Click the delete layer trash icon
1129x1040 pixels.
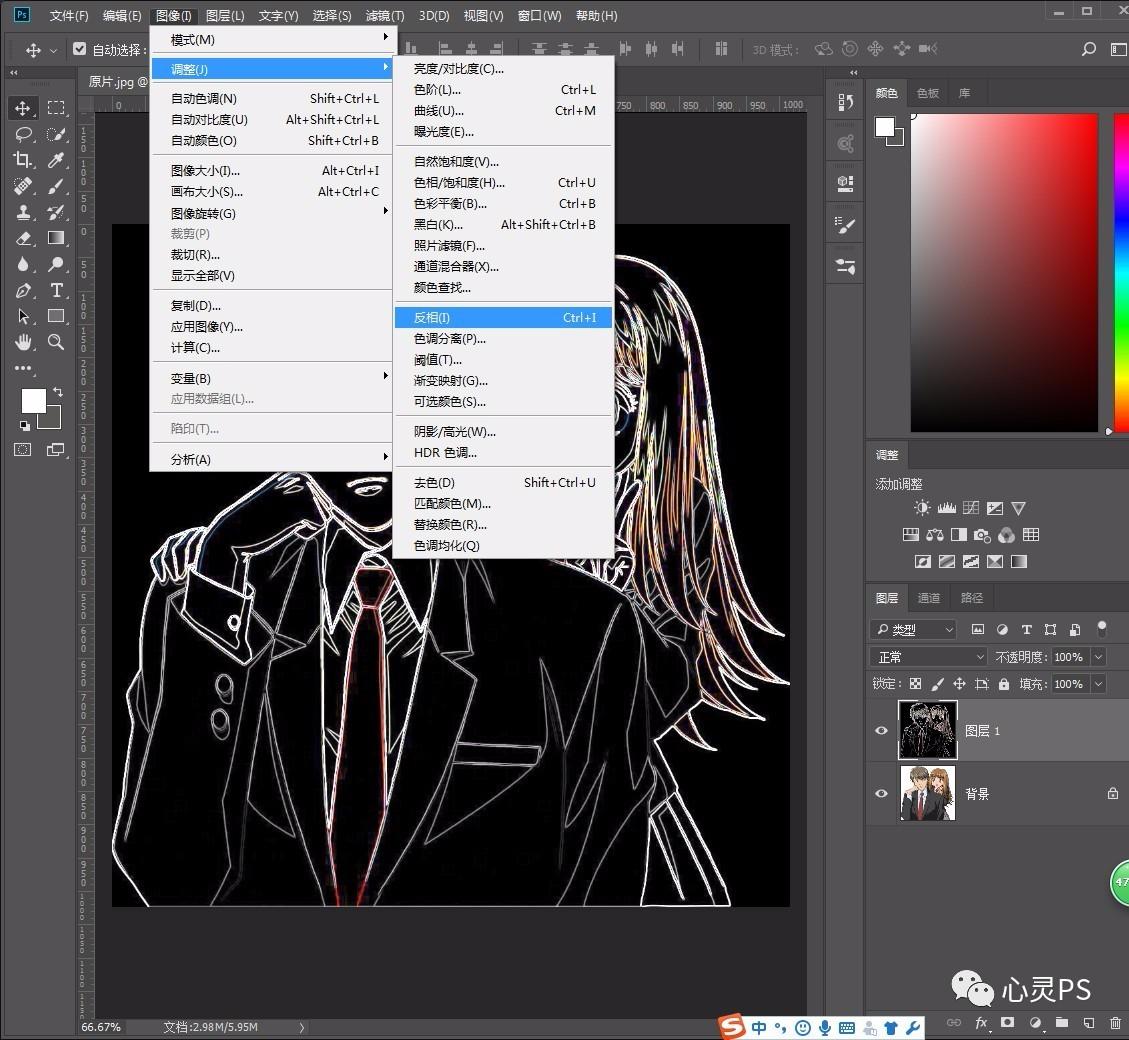point(1115,1023)
